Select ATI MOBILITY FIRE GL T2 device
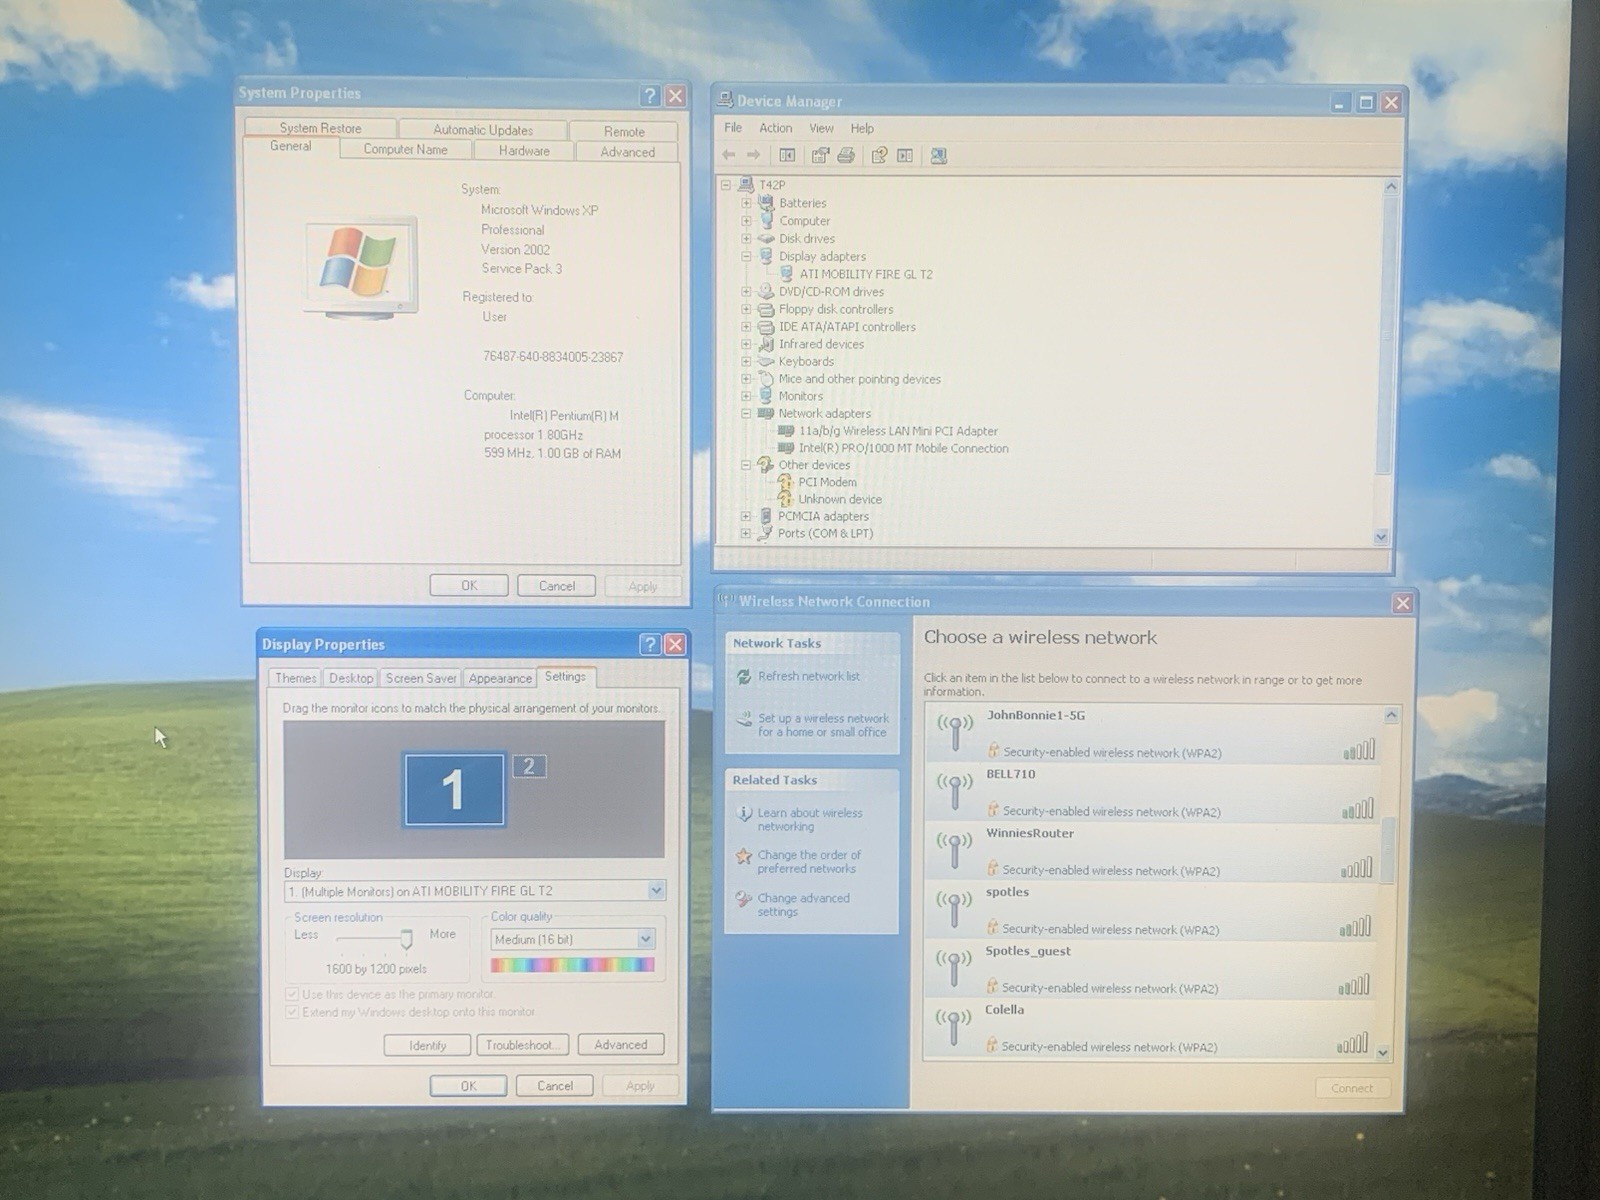 (865, 274)
